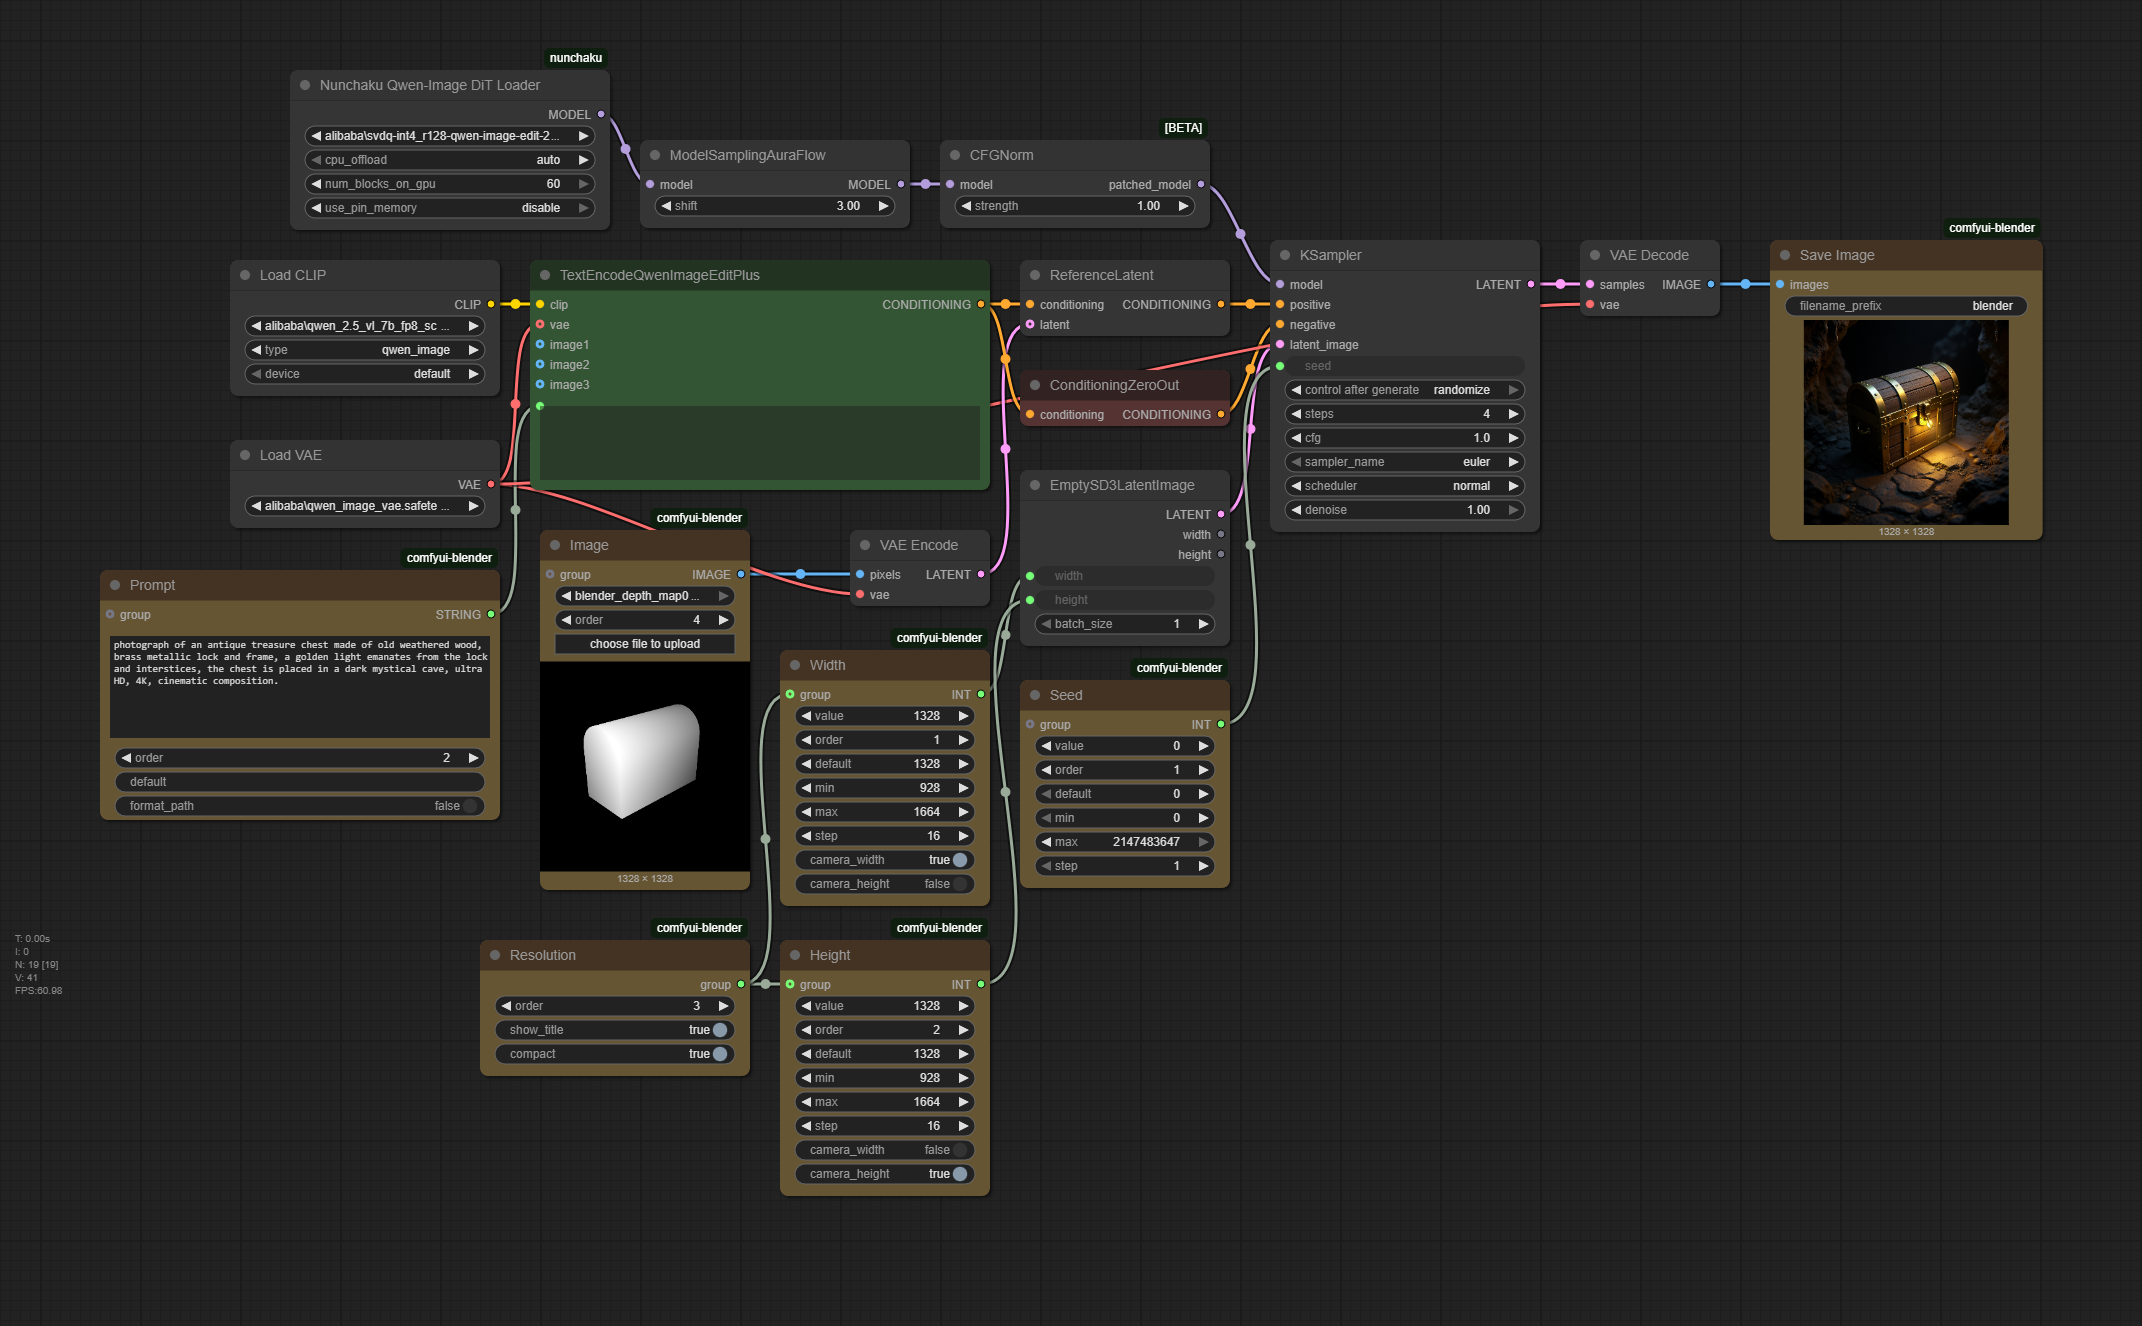2142x1326 pixels.
Task: Open control after generate randomize dropdown
Action: 1405,390
